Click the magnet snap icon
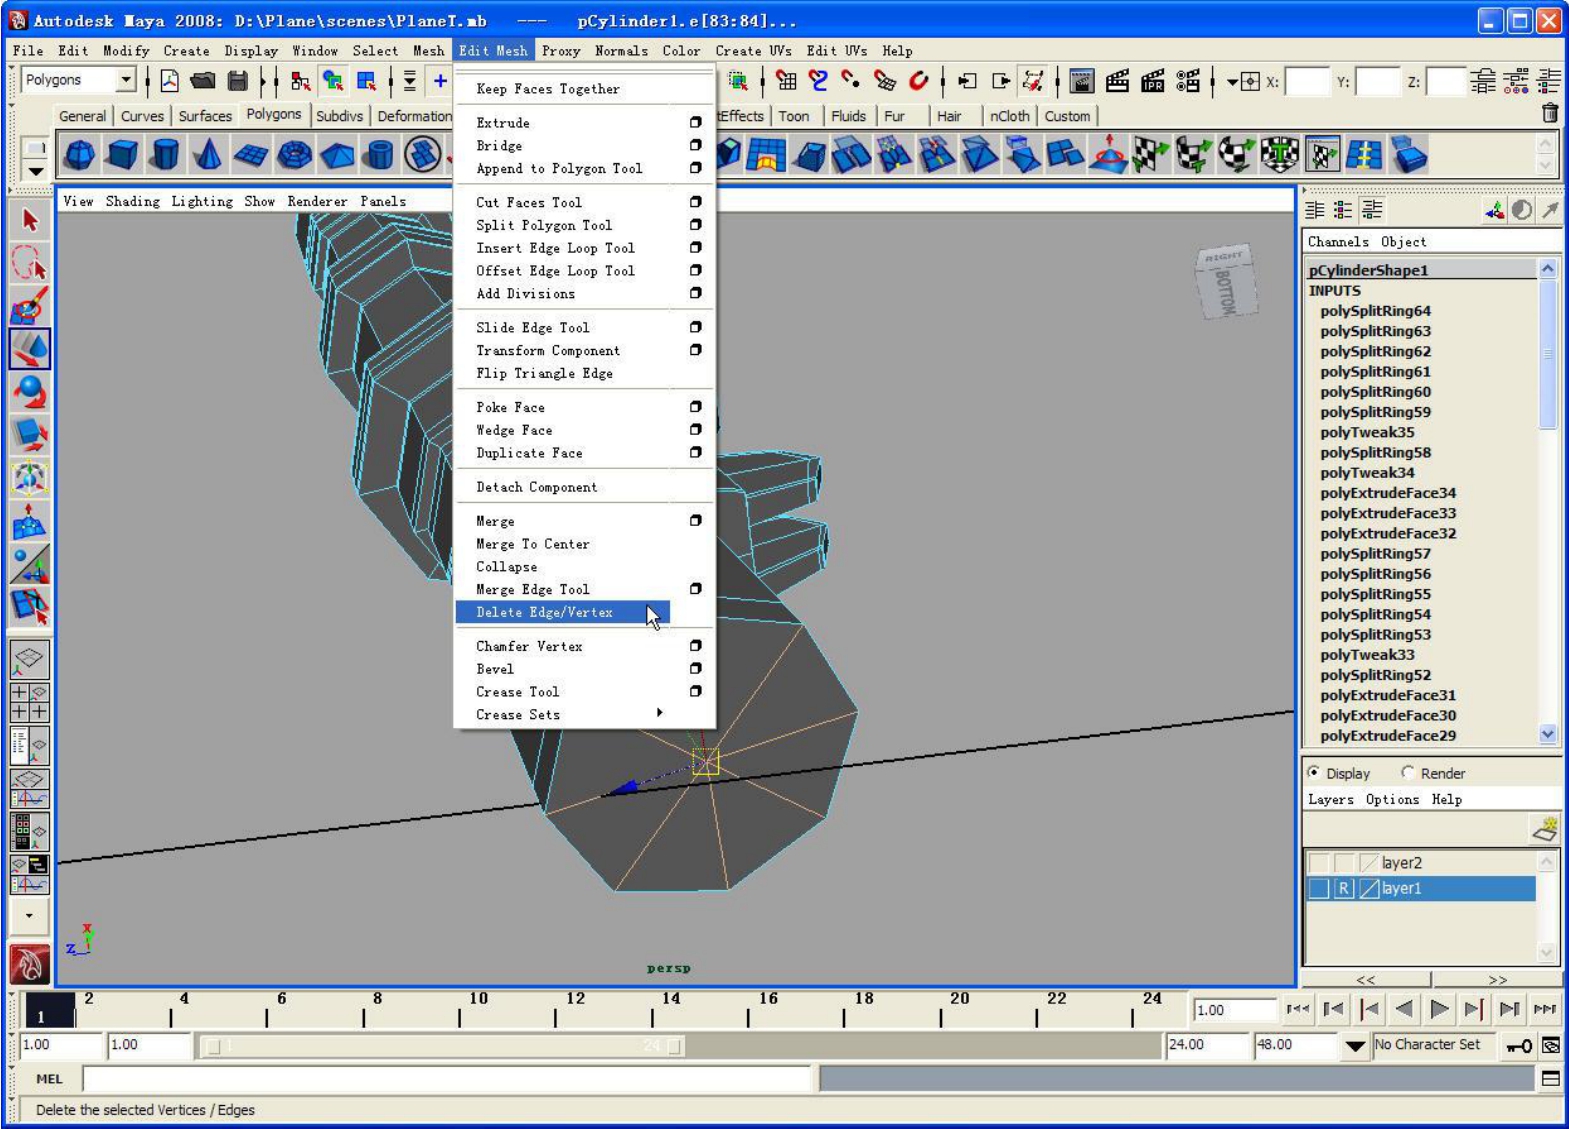Image resolution: width=1569 pixels, height=1129 pixels. tap(918, 81)
